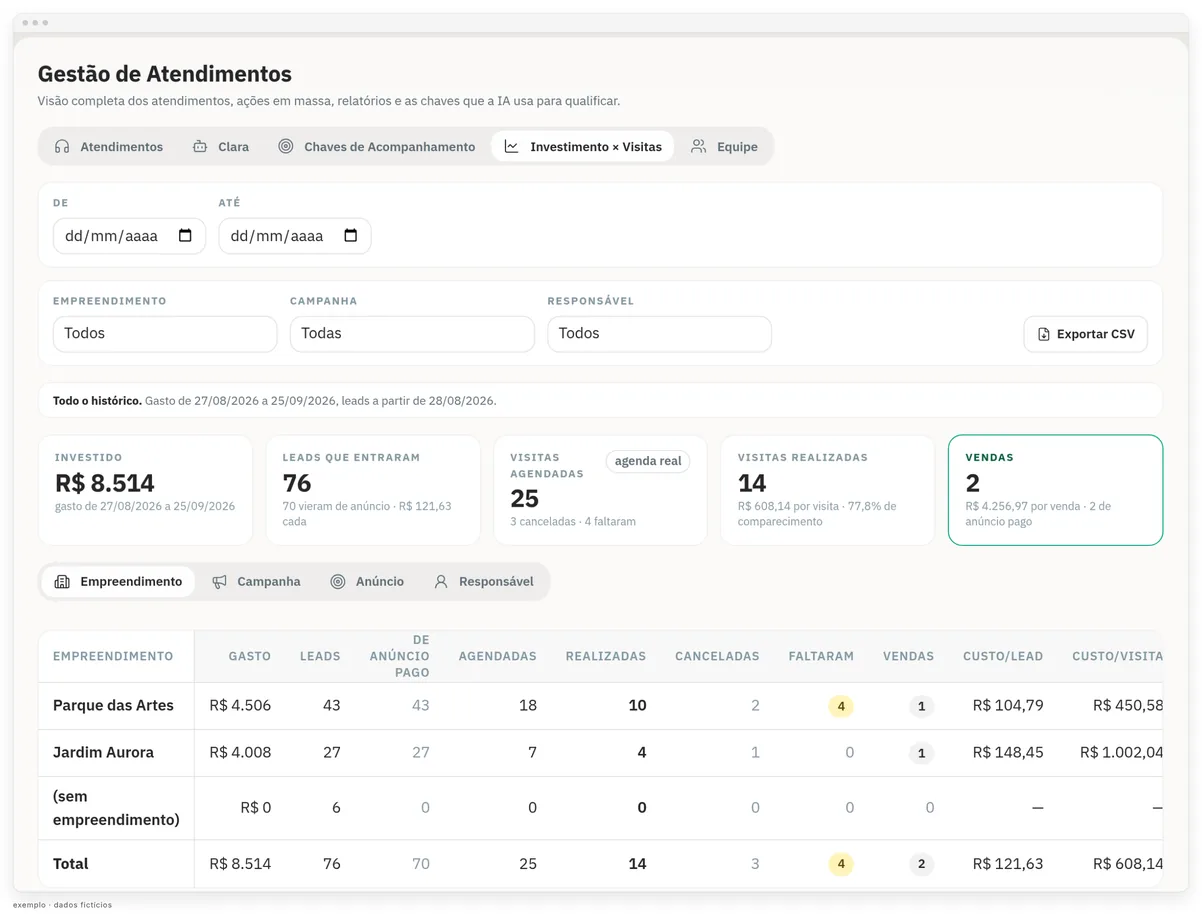
Task: Group table by Responsável
Action: 484,582
